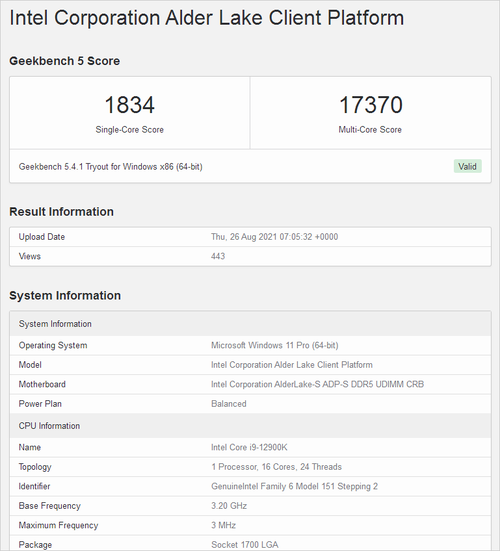500x551 pixels.
Task: Click the 'Power Plan' row label
Action: coord(40,404)
